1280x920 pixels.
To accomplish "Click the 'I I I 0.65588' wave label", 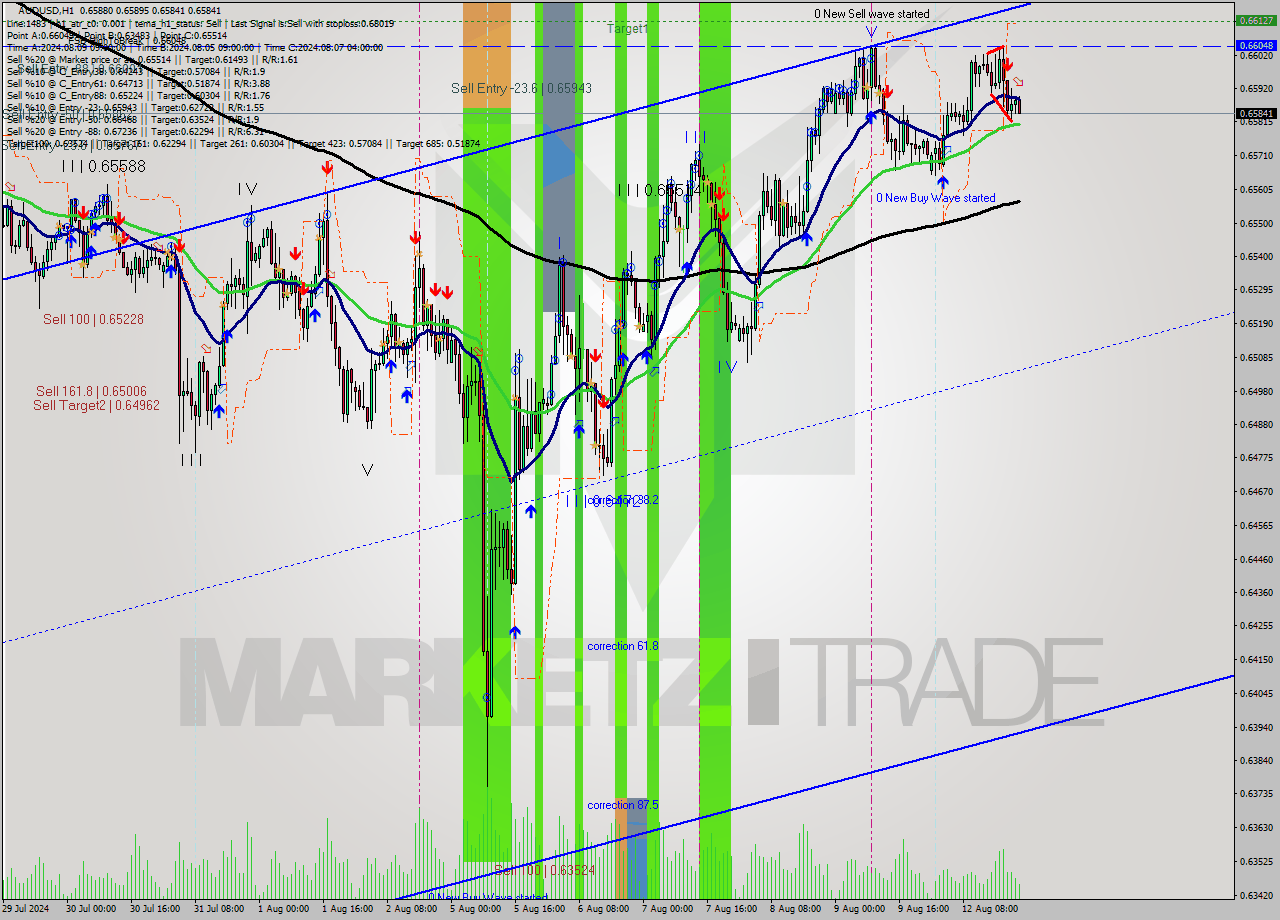I will click(x=104, y=166).
